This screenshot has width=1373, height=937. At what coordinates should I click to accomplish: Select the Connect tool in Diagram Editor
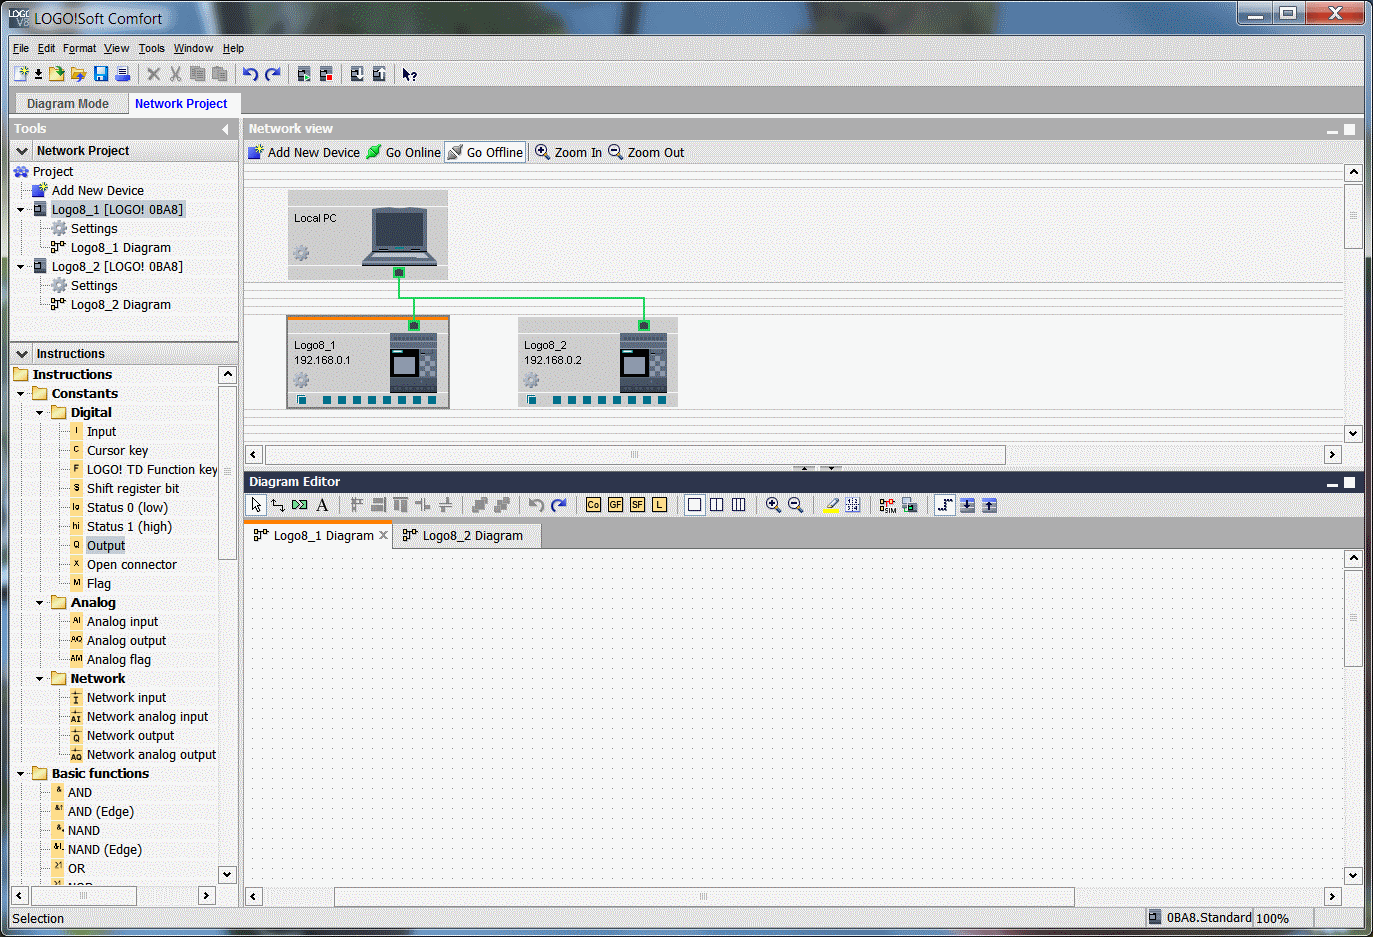pos(278,505)
